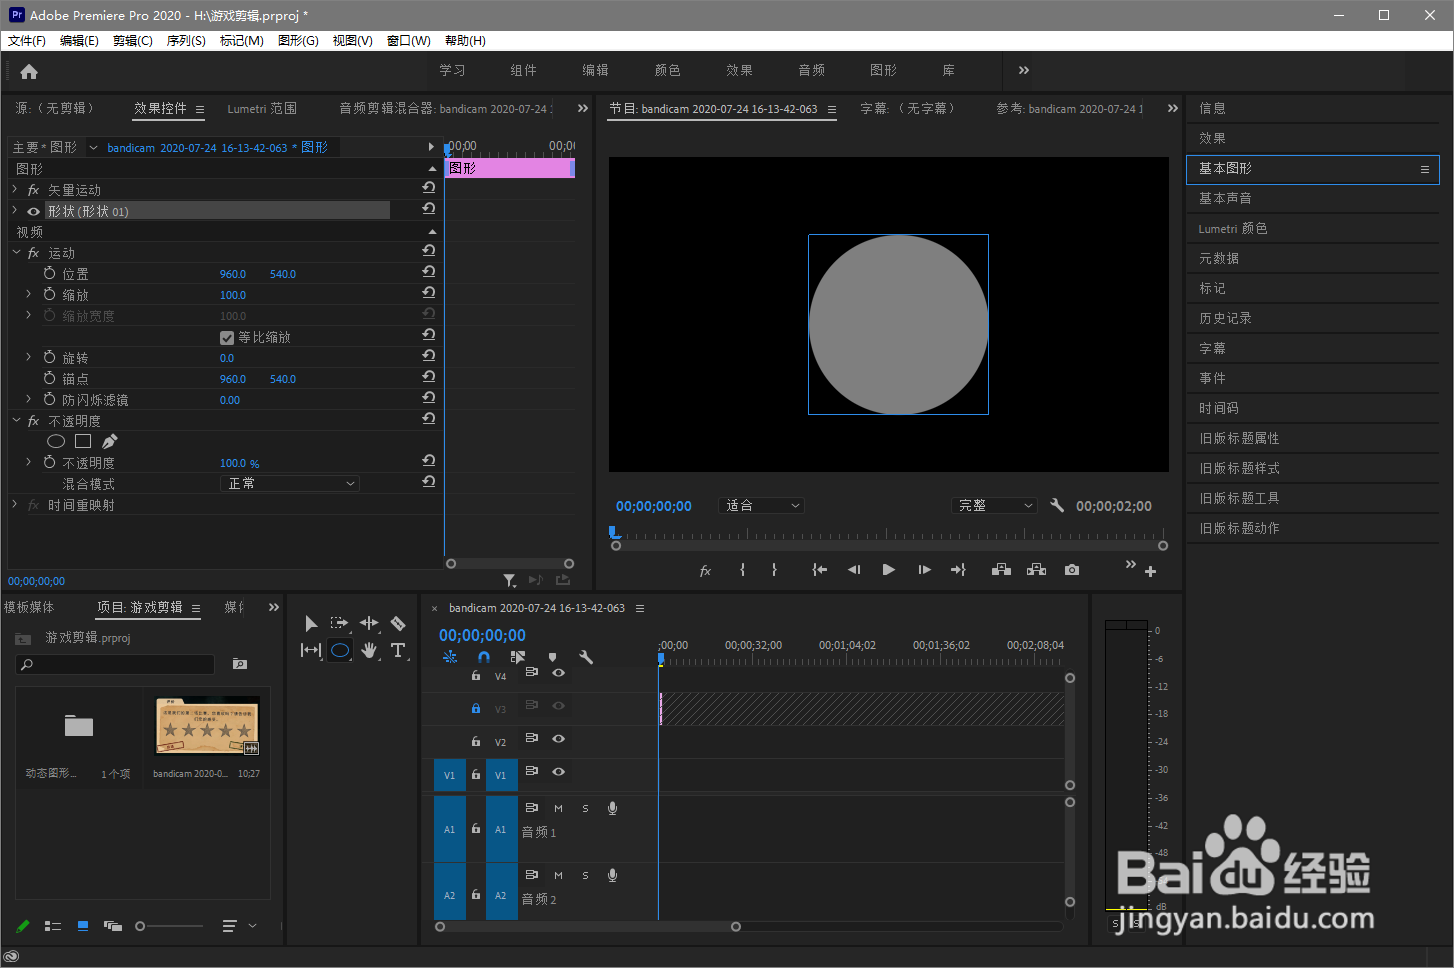The height and width of the screenshot is (968, 1454).
Task: Open the 元数据 panel
Action: pos(1312,259)
